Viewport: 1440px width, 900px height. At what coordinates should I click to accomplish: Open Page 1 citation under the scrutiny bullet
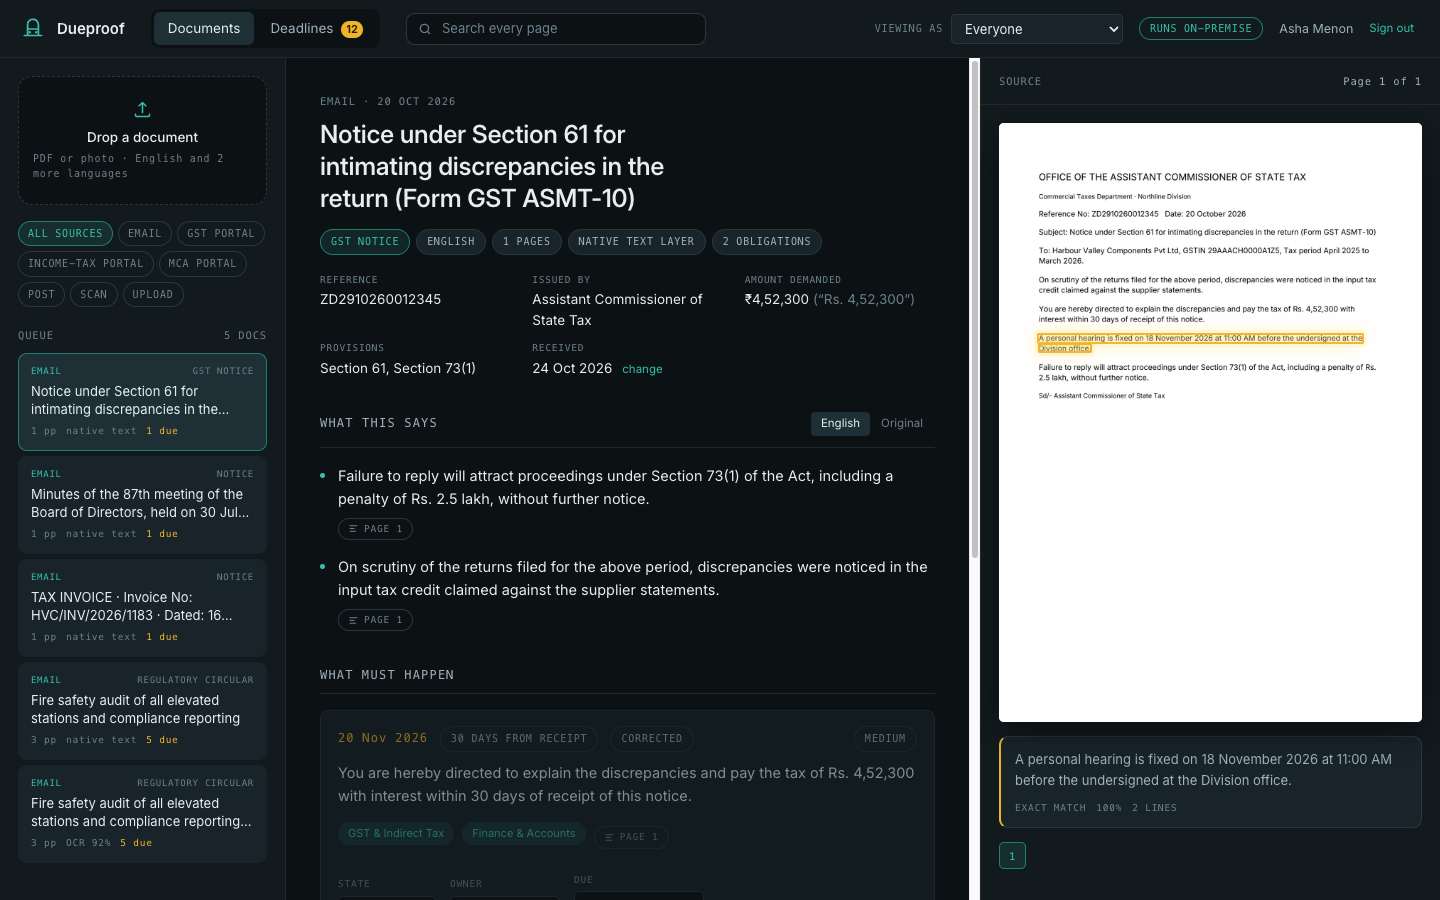coord(375,620)
